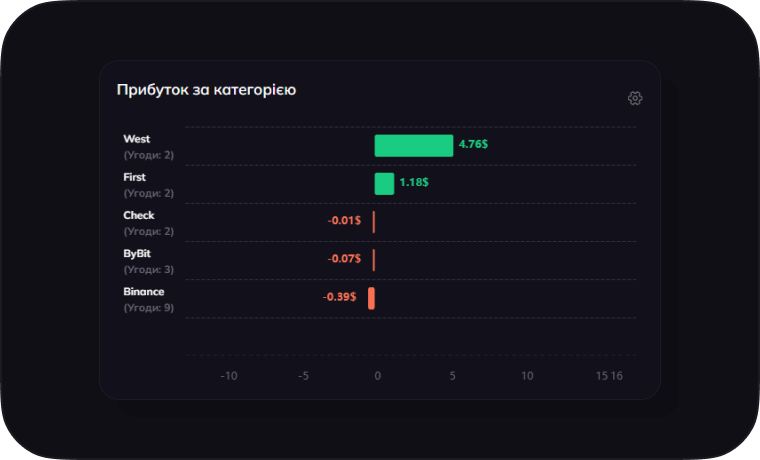Click the -0.39$ loss value

tap(339, 297)
